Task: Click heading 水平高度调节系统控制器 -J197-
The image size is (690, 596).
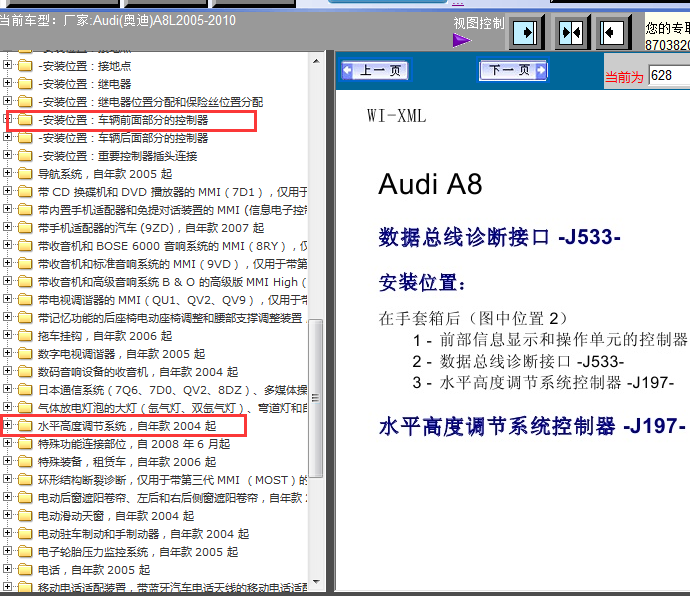Action: pyautogui.click(x=532, y=426)
